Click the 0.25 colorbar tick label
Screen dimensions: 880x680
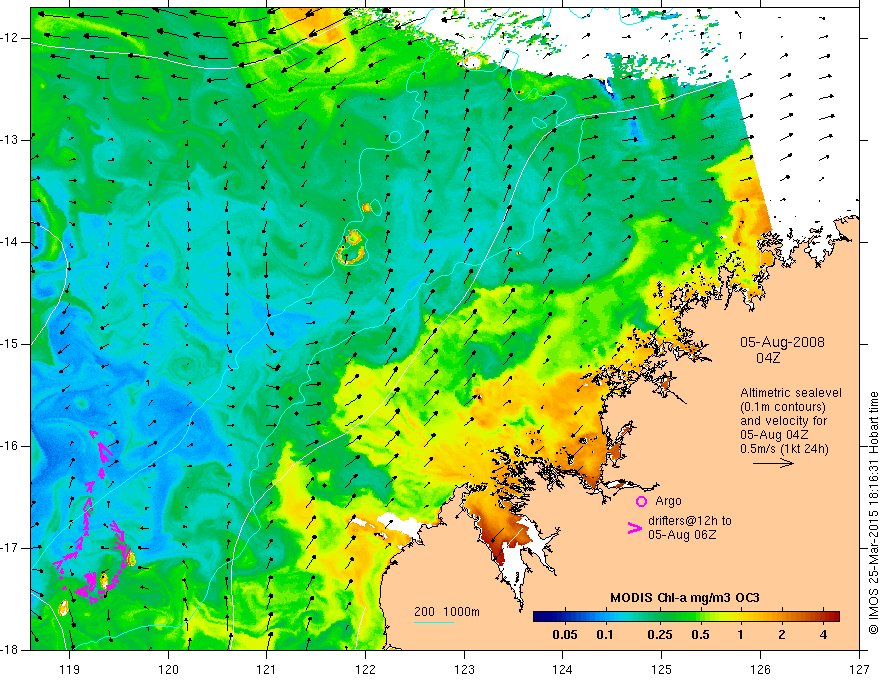pos(659,635)
